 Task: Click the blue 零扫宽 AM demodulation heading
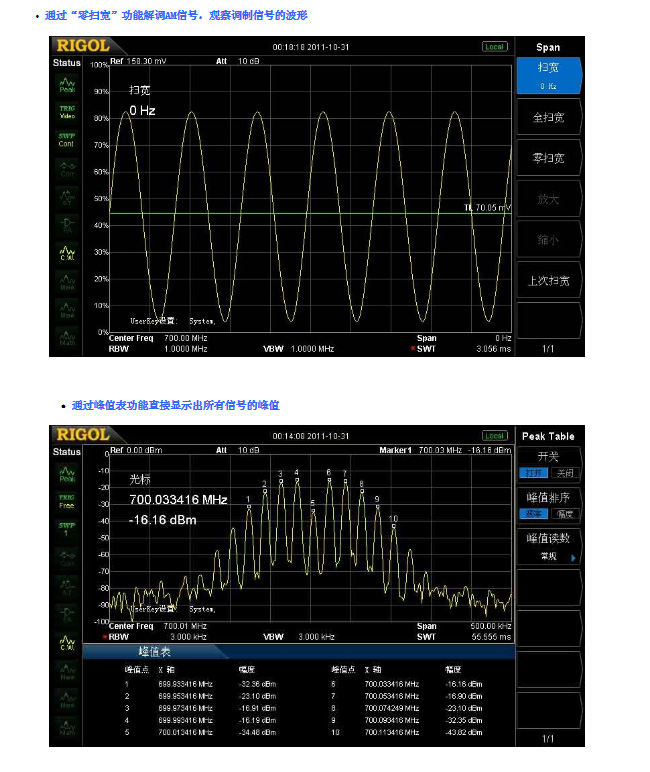click(x=176, y=16)
